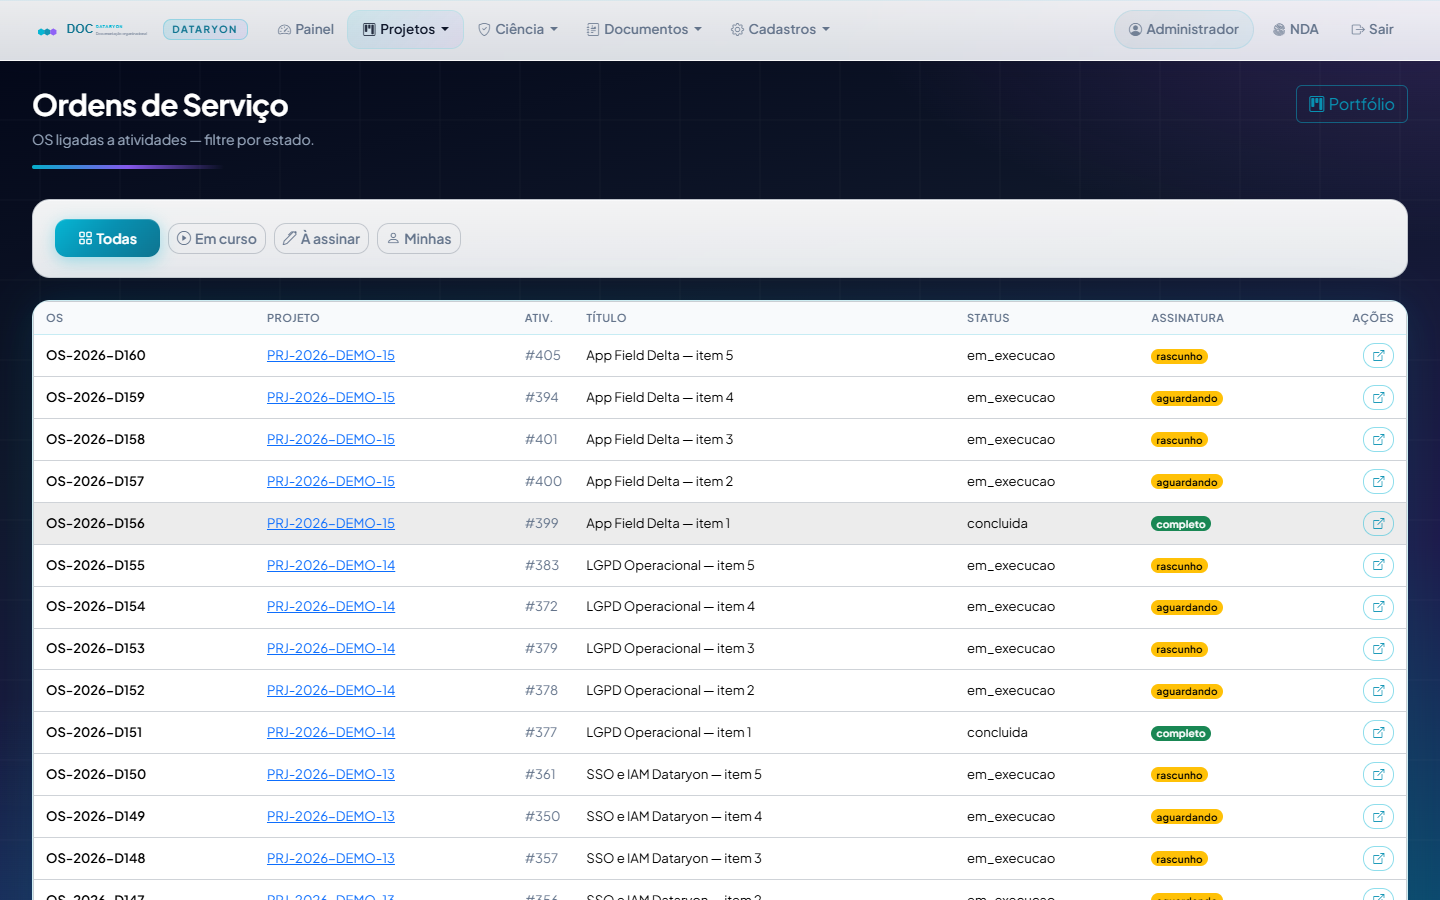Open the NDA menu item
Image resolution: width=1440 pixels, height=900 pixels.
[1295, 30]
